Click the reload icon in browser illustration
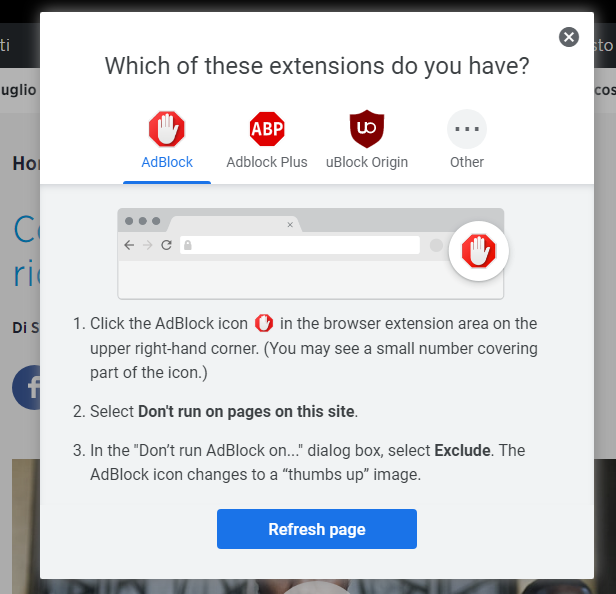Viewport: 616px width, 594px height. [x=167, y=245]
